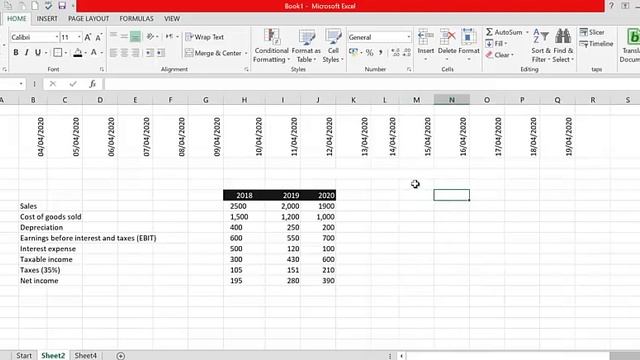Align text to middle
This screenshot has width=640, height=360.
124,37
